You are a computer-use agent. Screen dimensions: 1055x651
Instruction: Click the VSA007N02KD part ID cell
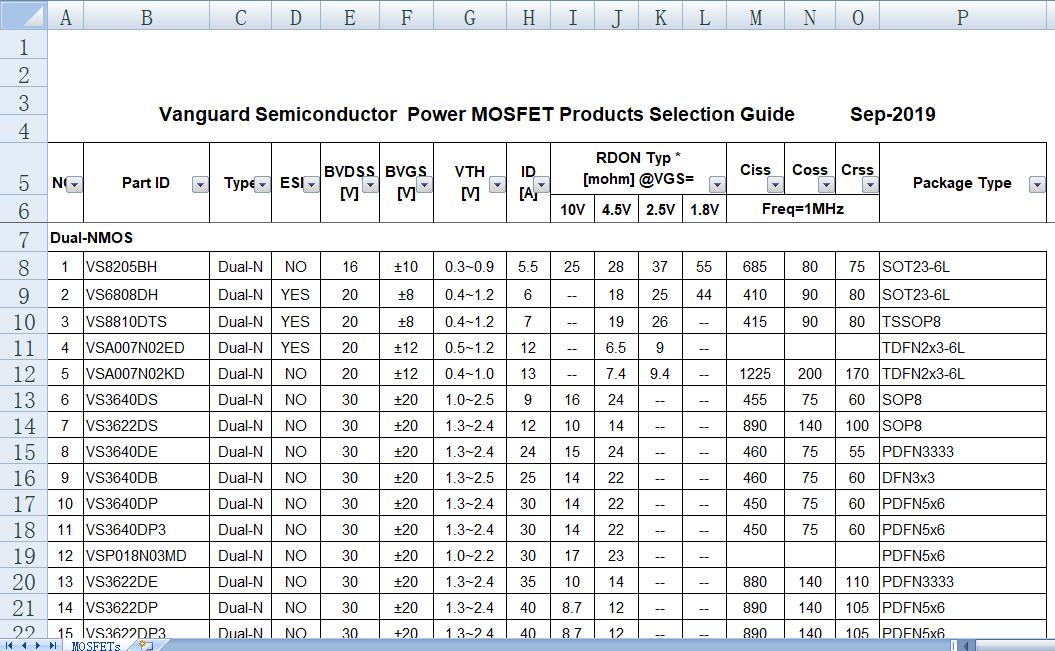point(147,373)
